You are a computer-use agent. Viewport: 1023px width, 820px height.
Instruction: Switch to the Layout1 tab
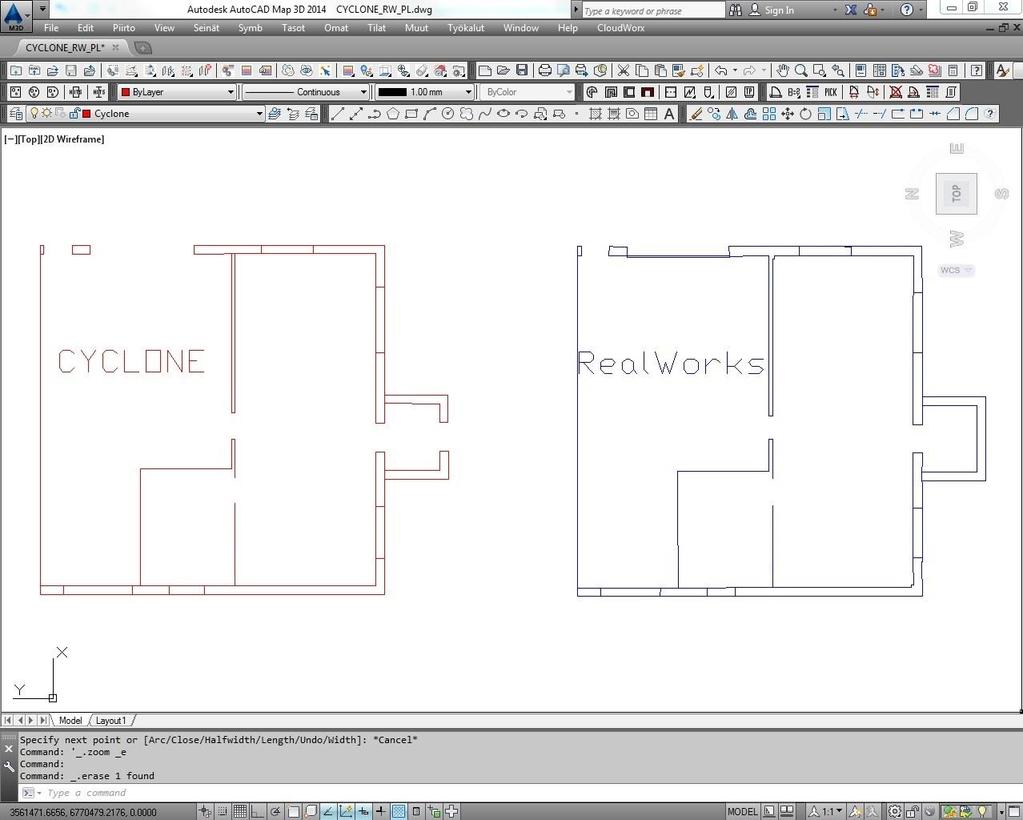110,720
